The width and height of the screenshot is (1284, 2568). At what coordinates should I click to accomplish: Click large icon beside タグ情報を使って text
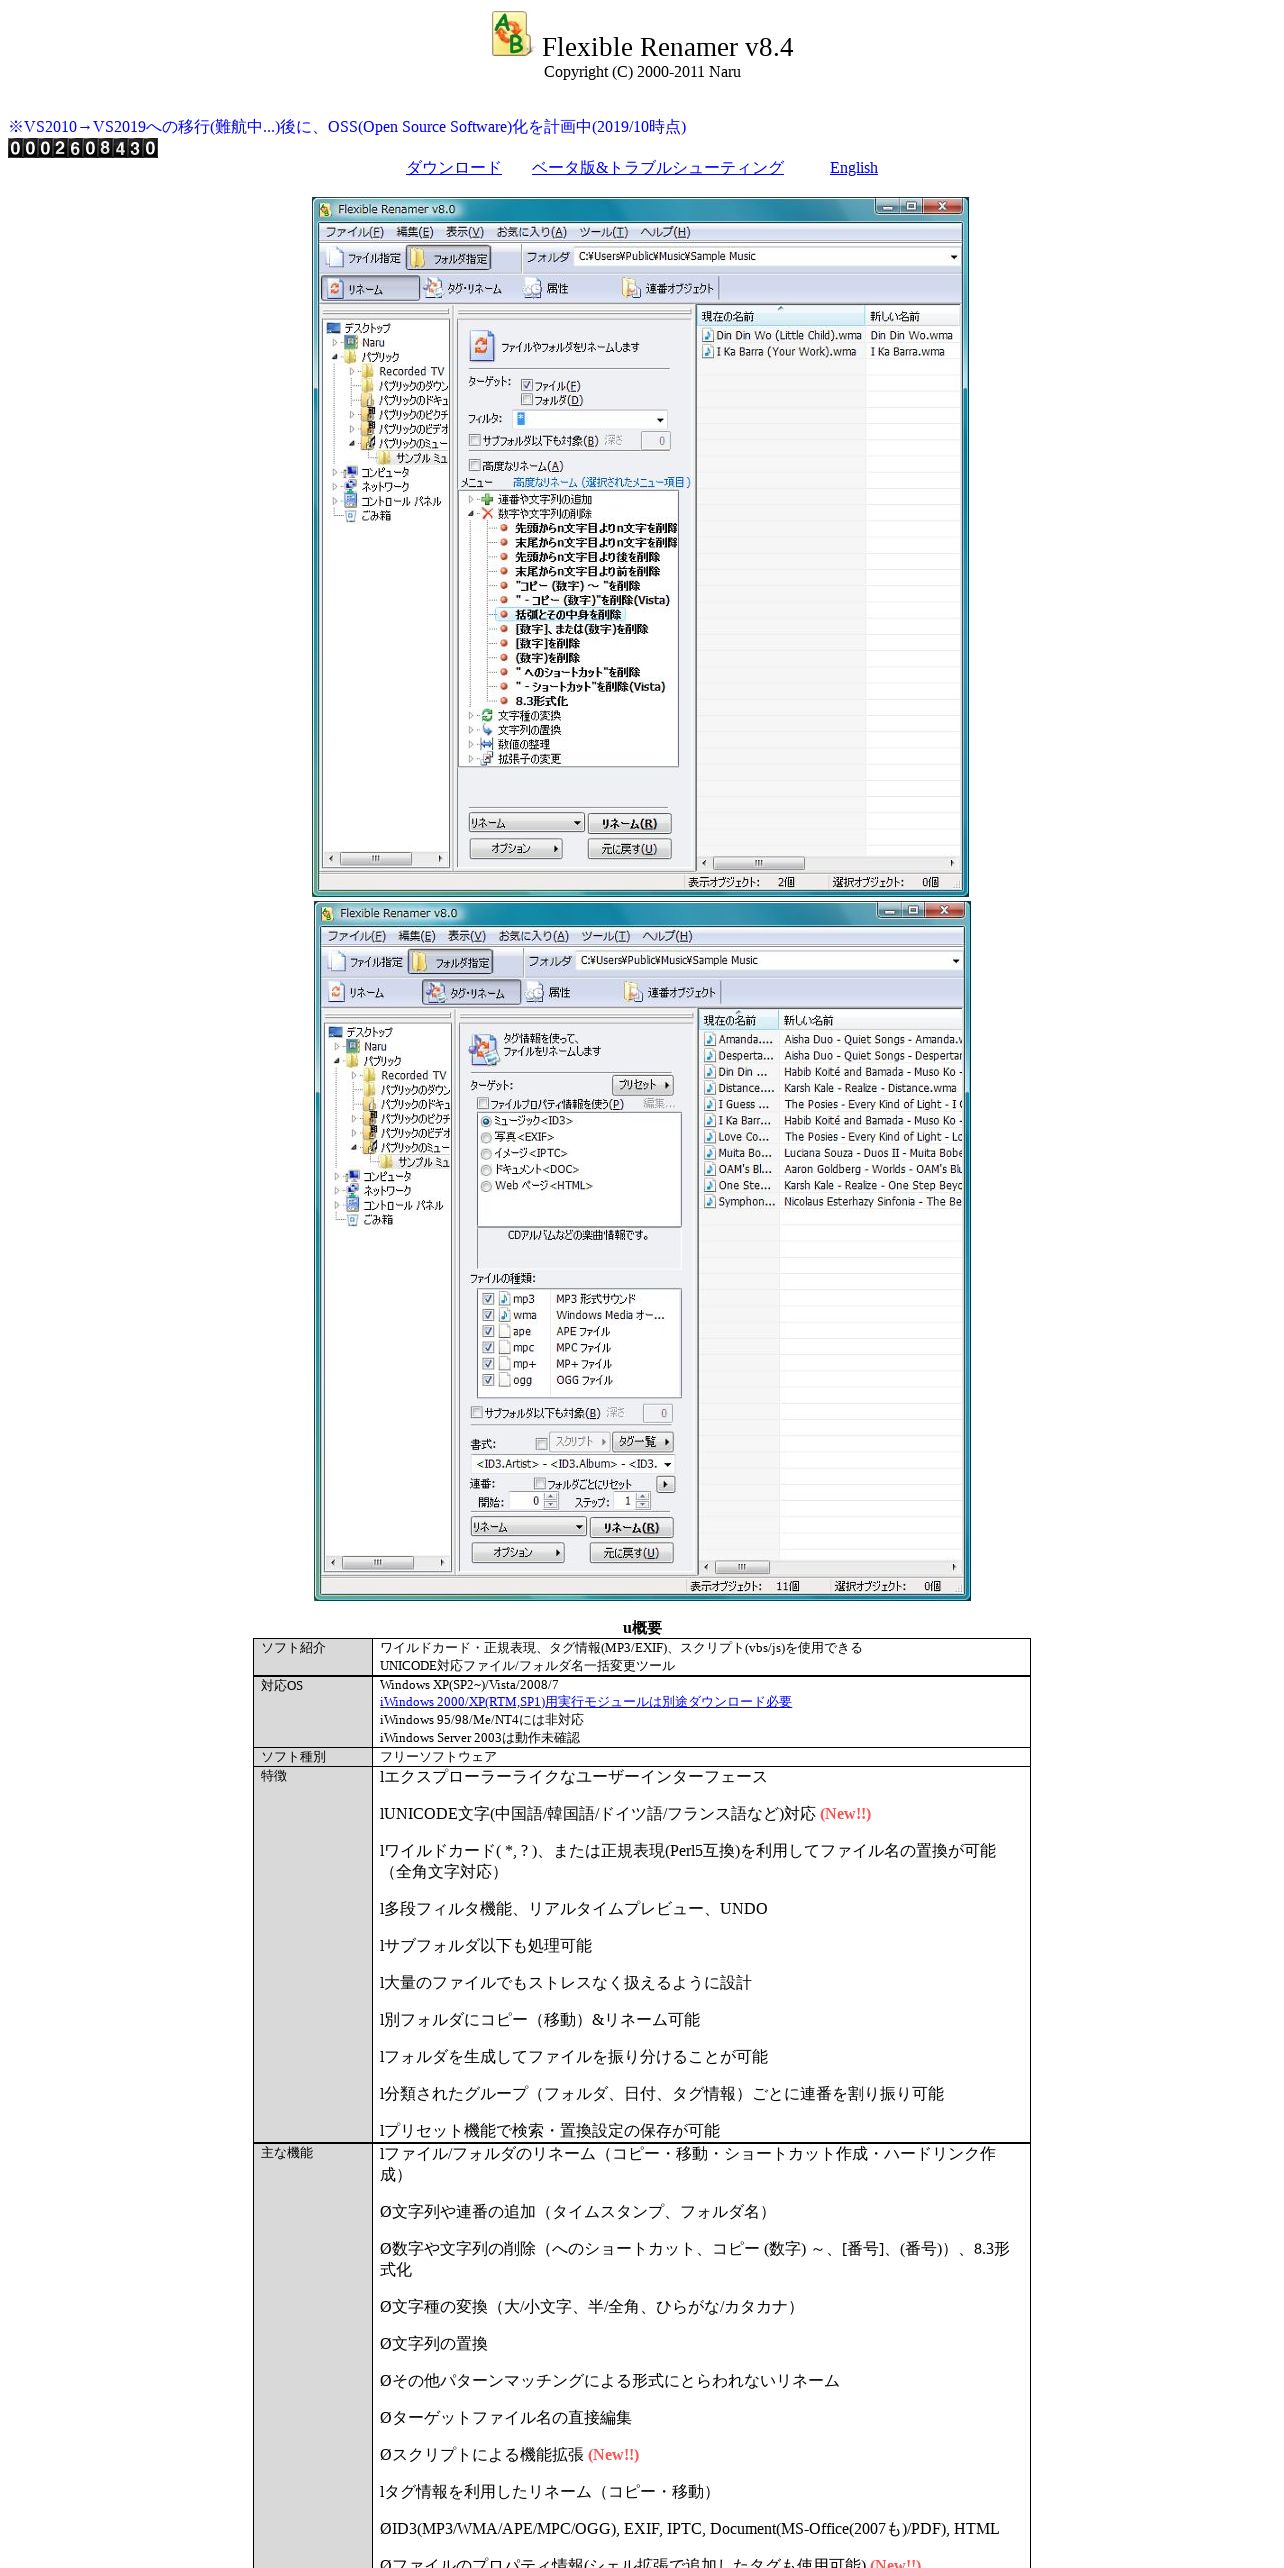point(484,1048)
